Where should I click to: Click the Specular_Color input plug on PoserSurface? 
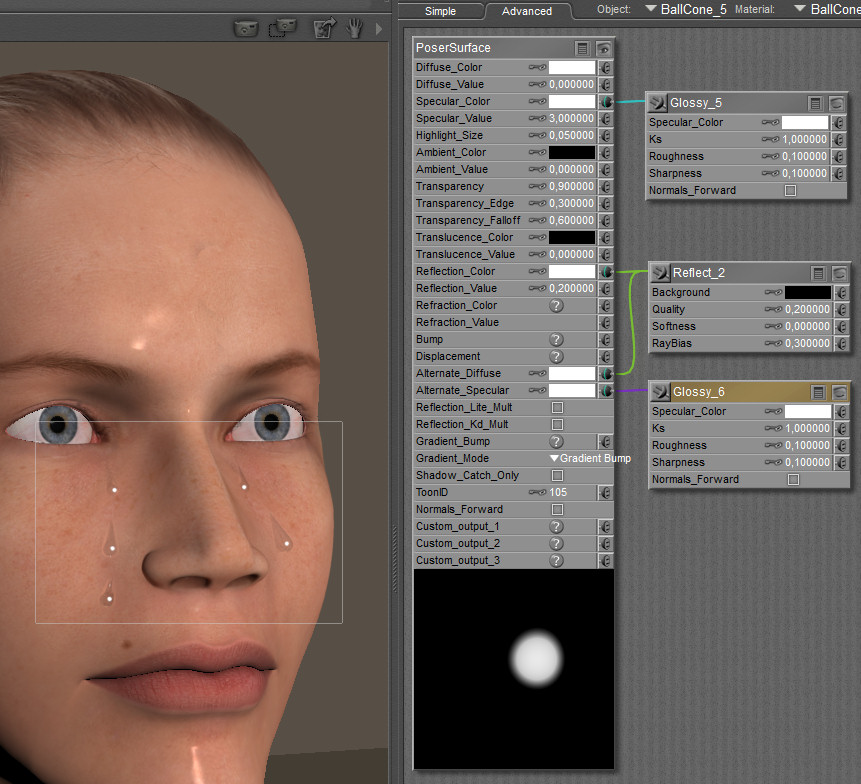pyautogui.click(x=606, y=102)
